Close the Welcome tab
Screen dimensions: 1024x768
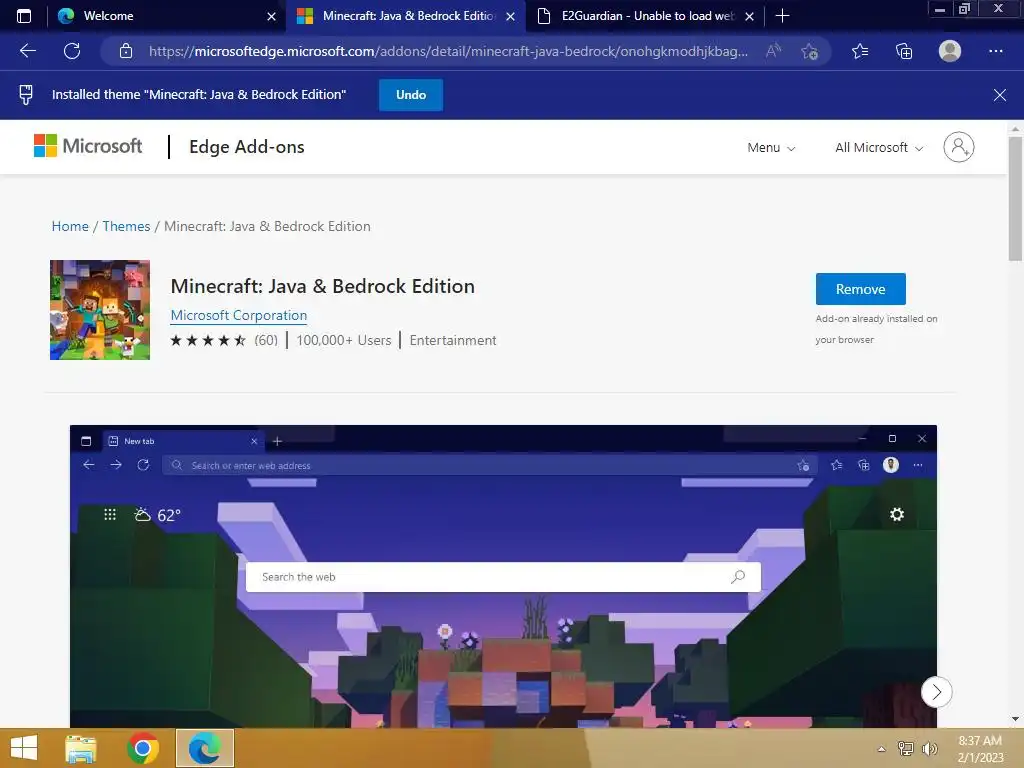(x=272, y=16)
